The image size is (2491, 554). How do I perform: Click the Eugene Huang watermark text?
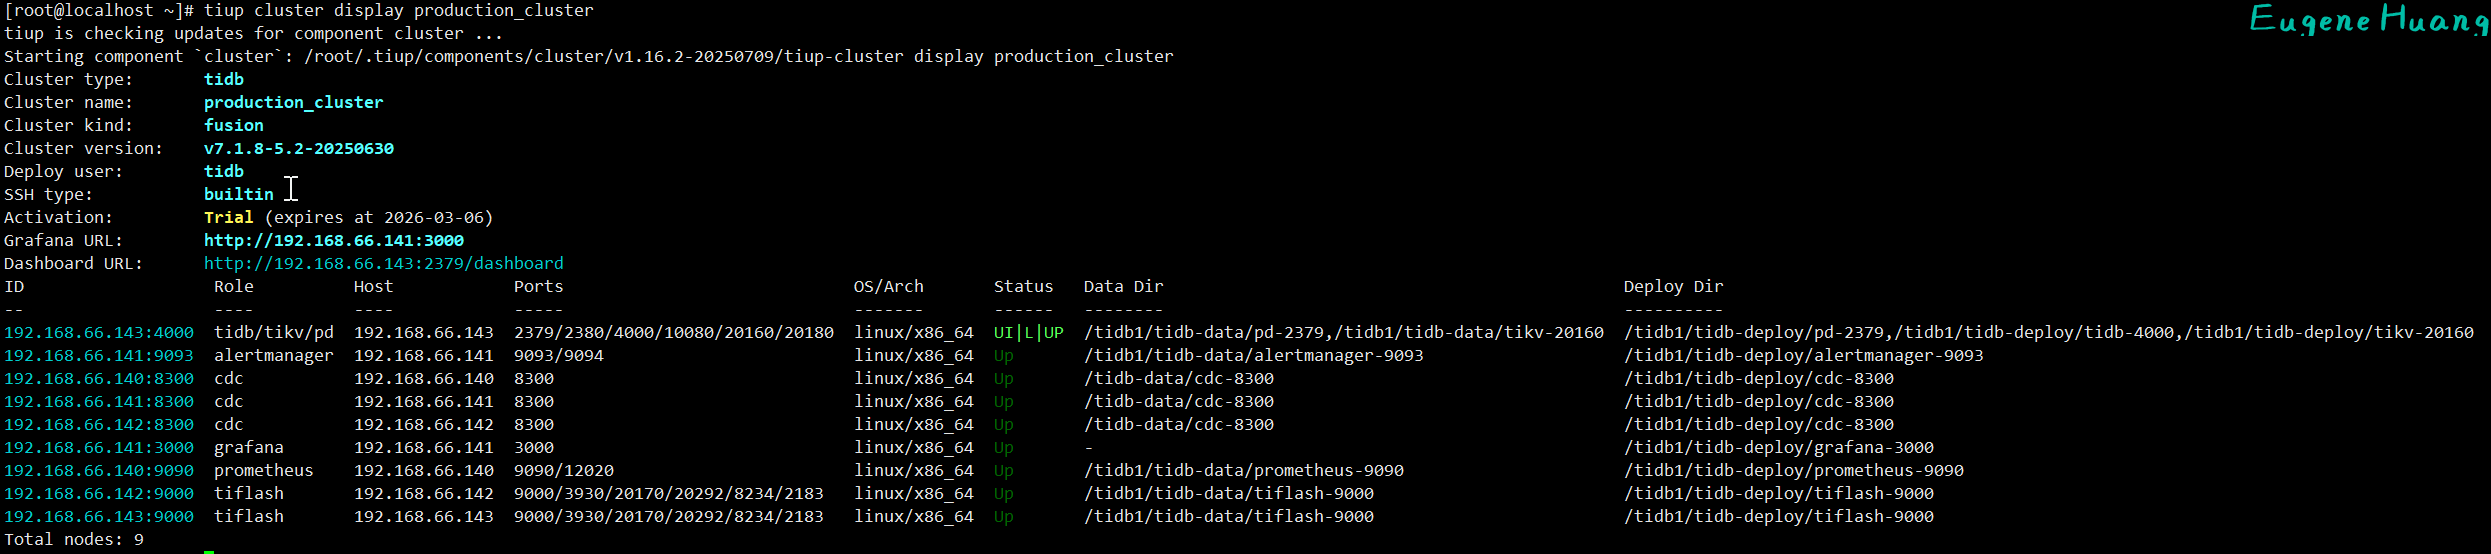[2367, 20]
